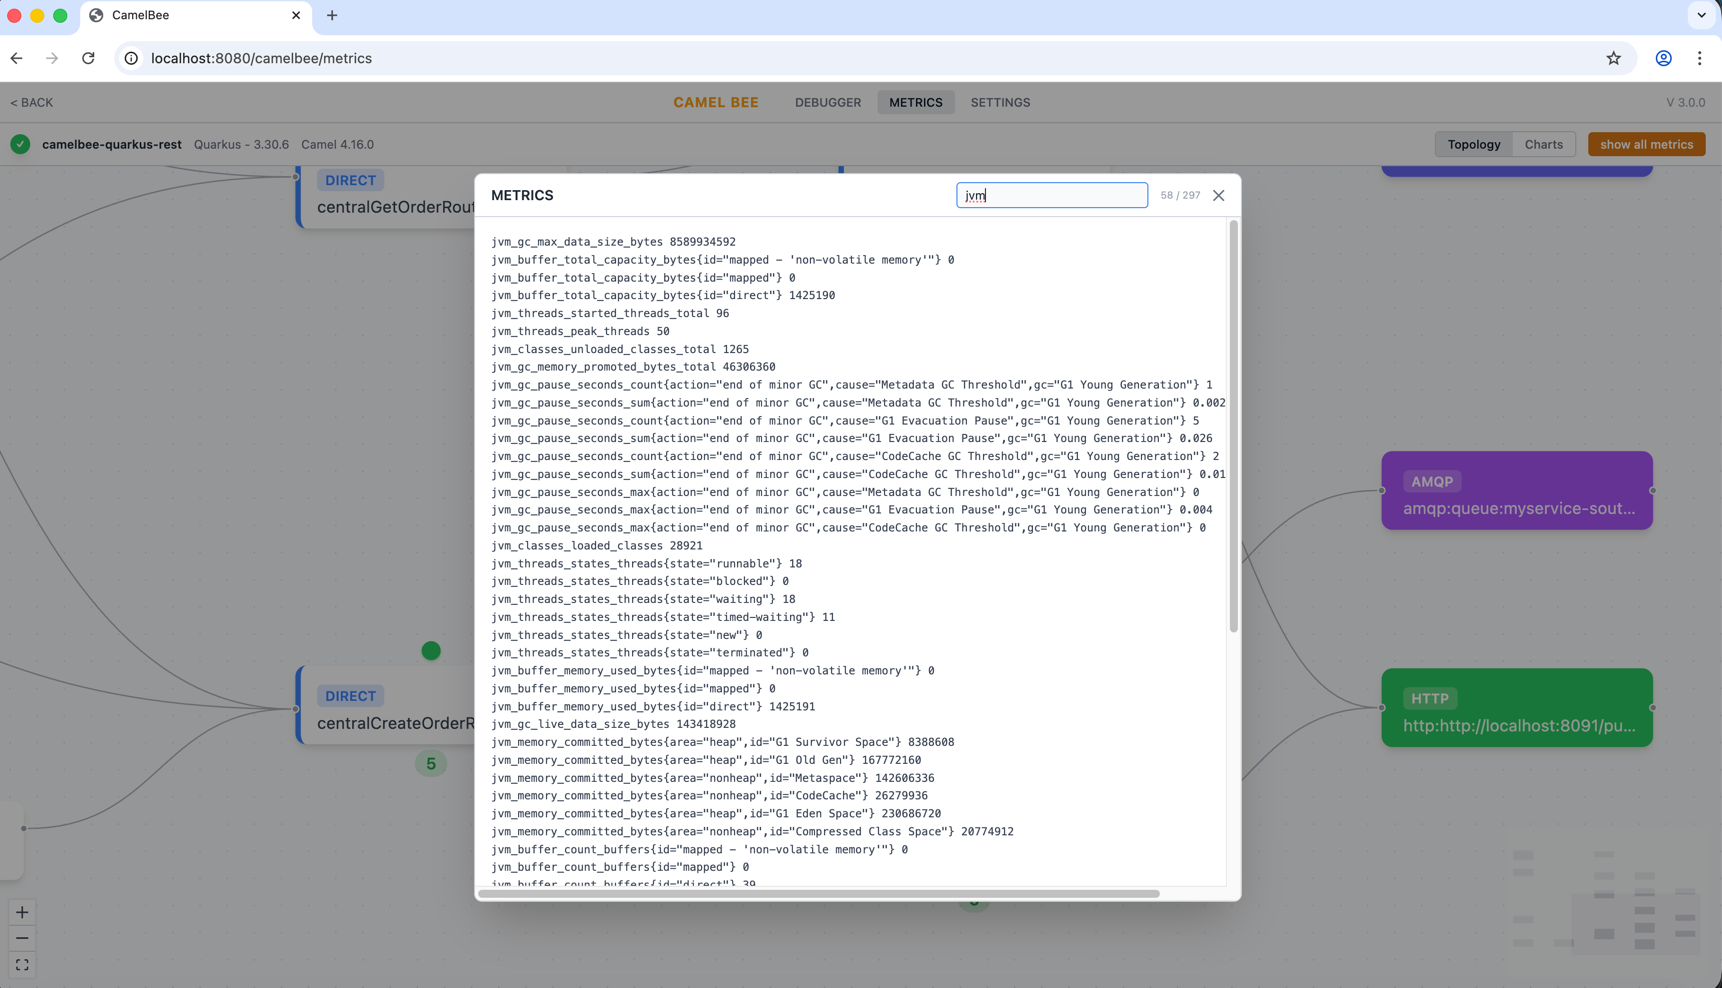The image size is (1722, 988).
Task: Click inside the jvm search field
Action: coord(1051,195)
